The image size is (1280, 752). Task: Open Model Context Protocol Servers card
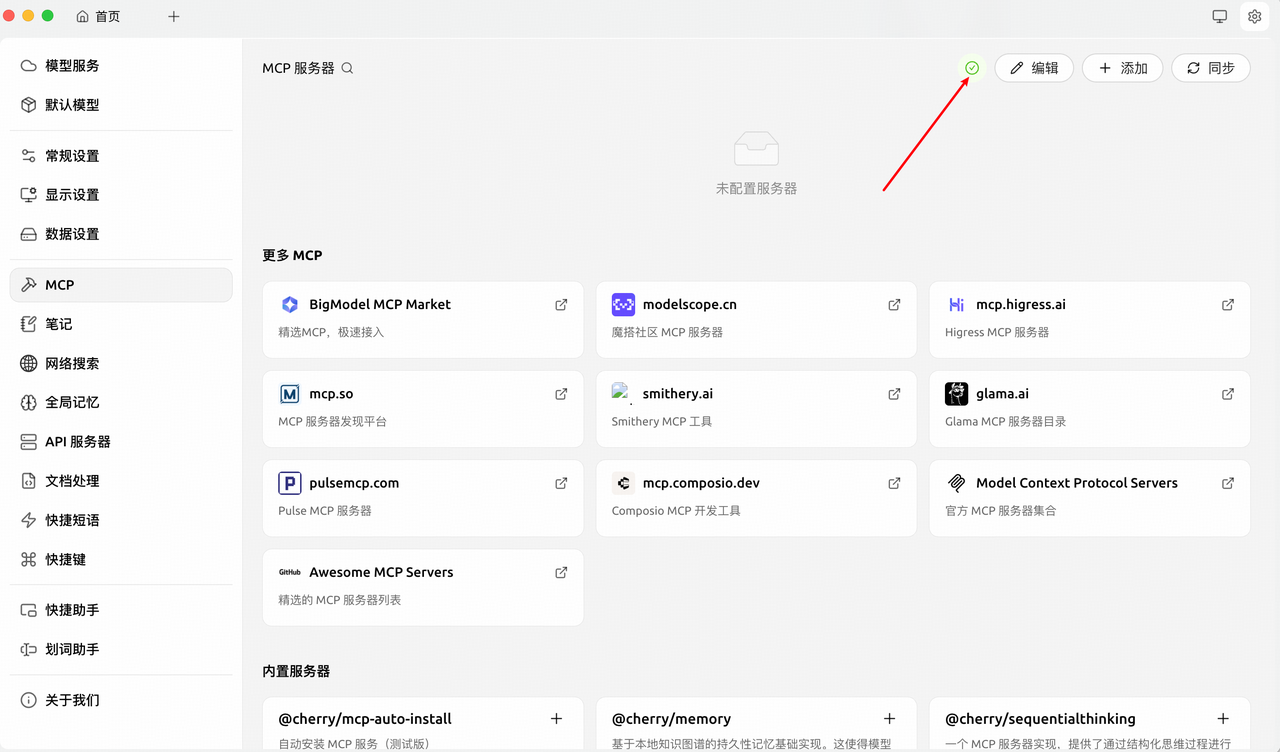point(1088,497)
